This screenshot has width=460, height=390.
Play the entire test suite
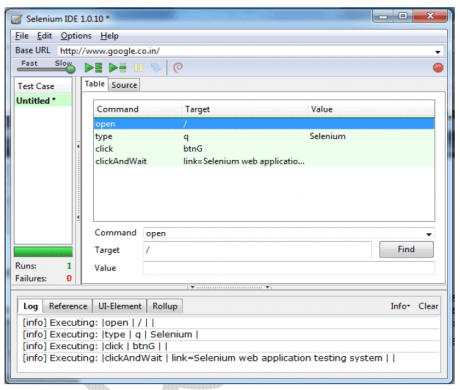coord(93,68)
